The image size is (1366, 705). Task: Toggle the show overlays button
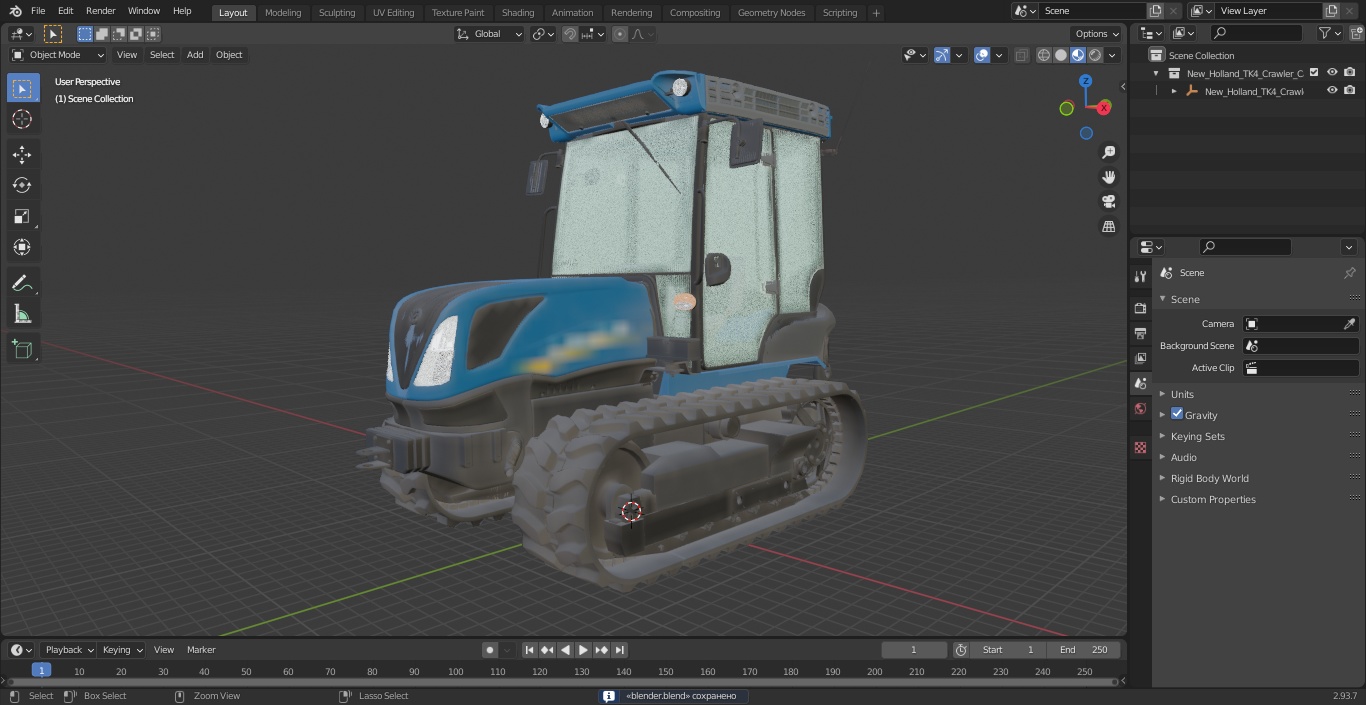tap(982, 55)
